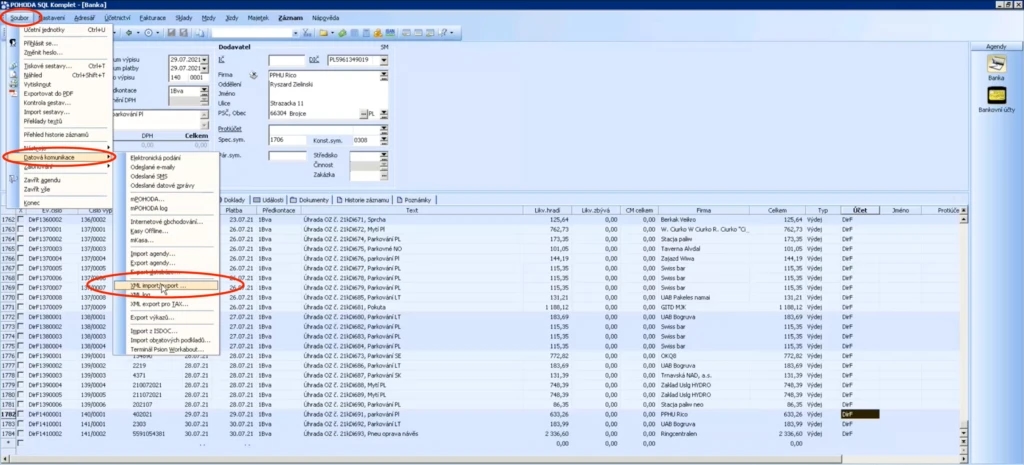Click the save diskette toolbar icon
Screen dimensions: 1024x465
[x=171, y=33]
